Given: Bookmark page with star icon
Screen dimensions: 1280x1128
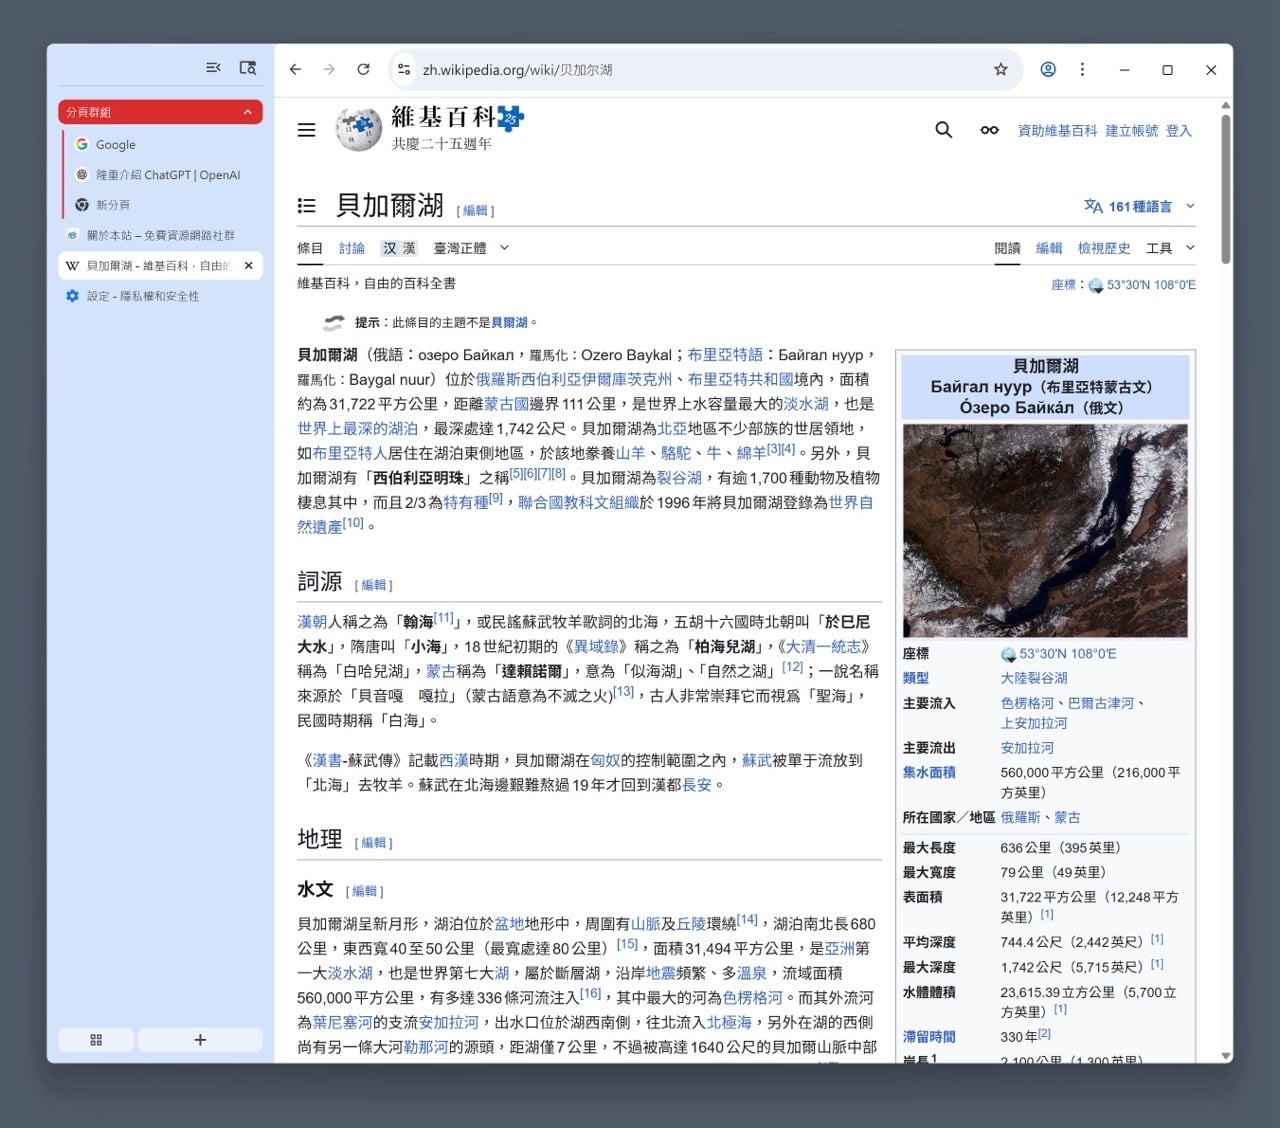Looking at the screenshot, I should coord(1000,69).
